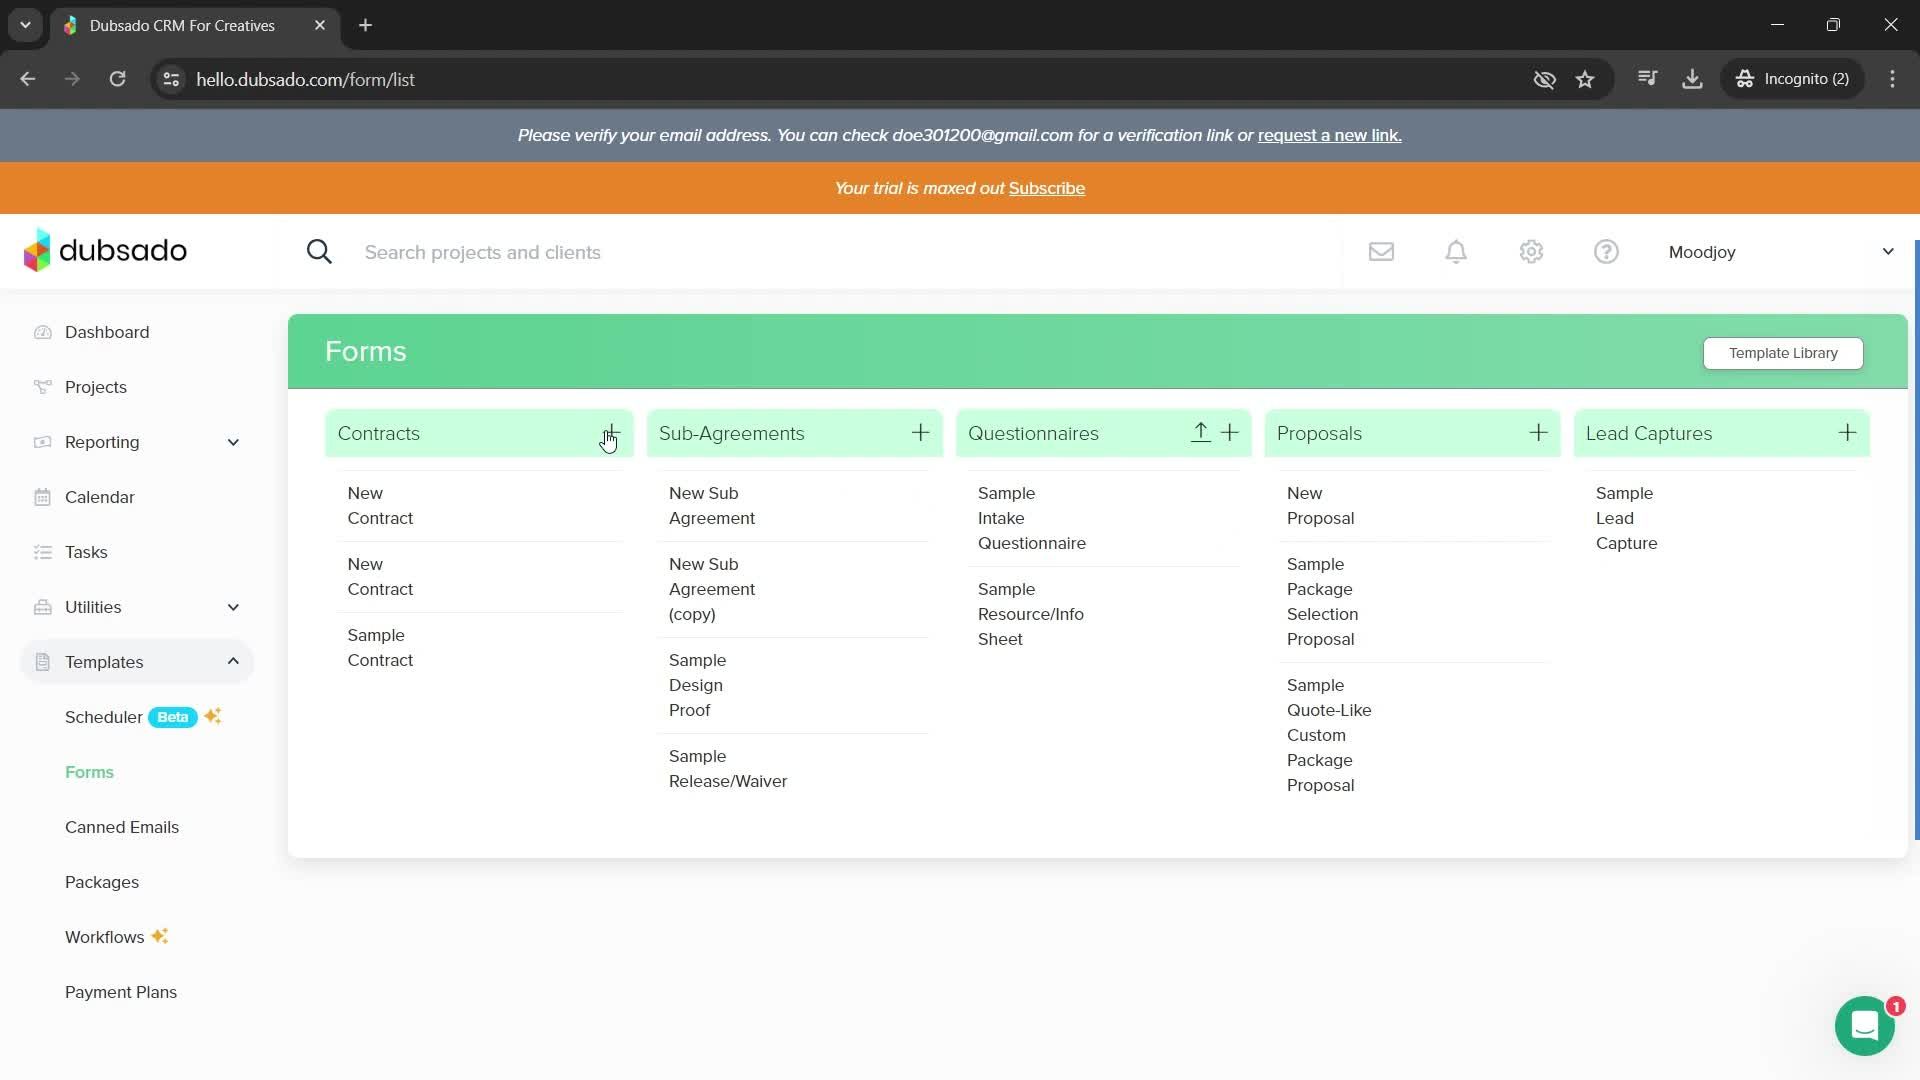Open New Sub Agreement (copy)
The width and height of the screenshot is (1920, 1080).
712,589
